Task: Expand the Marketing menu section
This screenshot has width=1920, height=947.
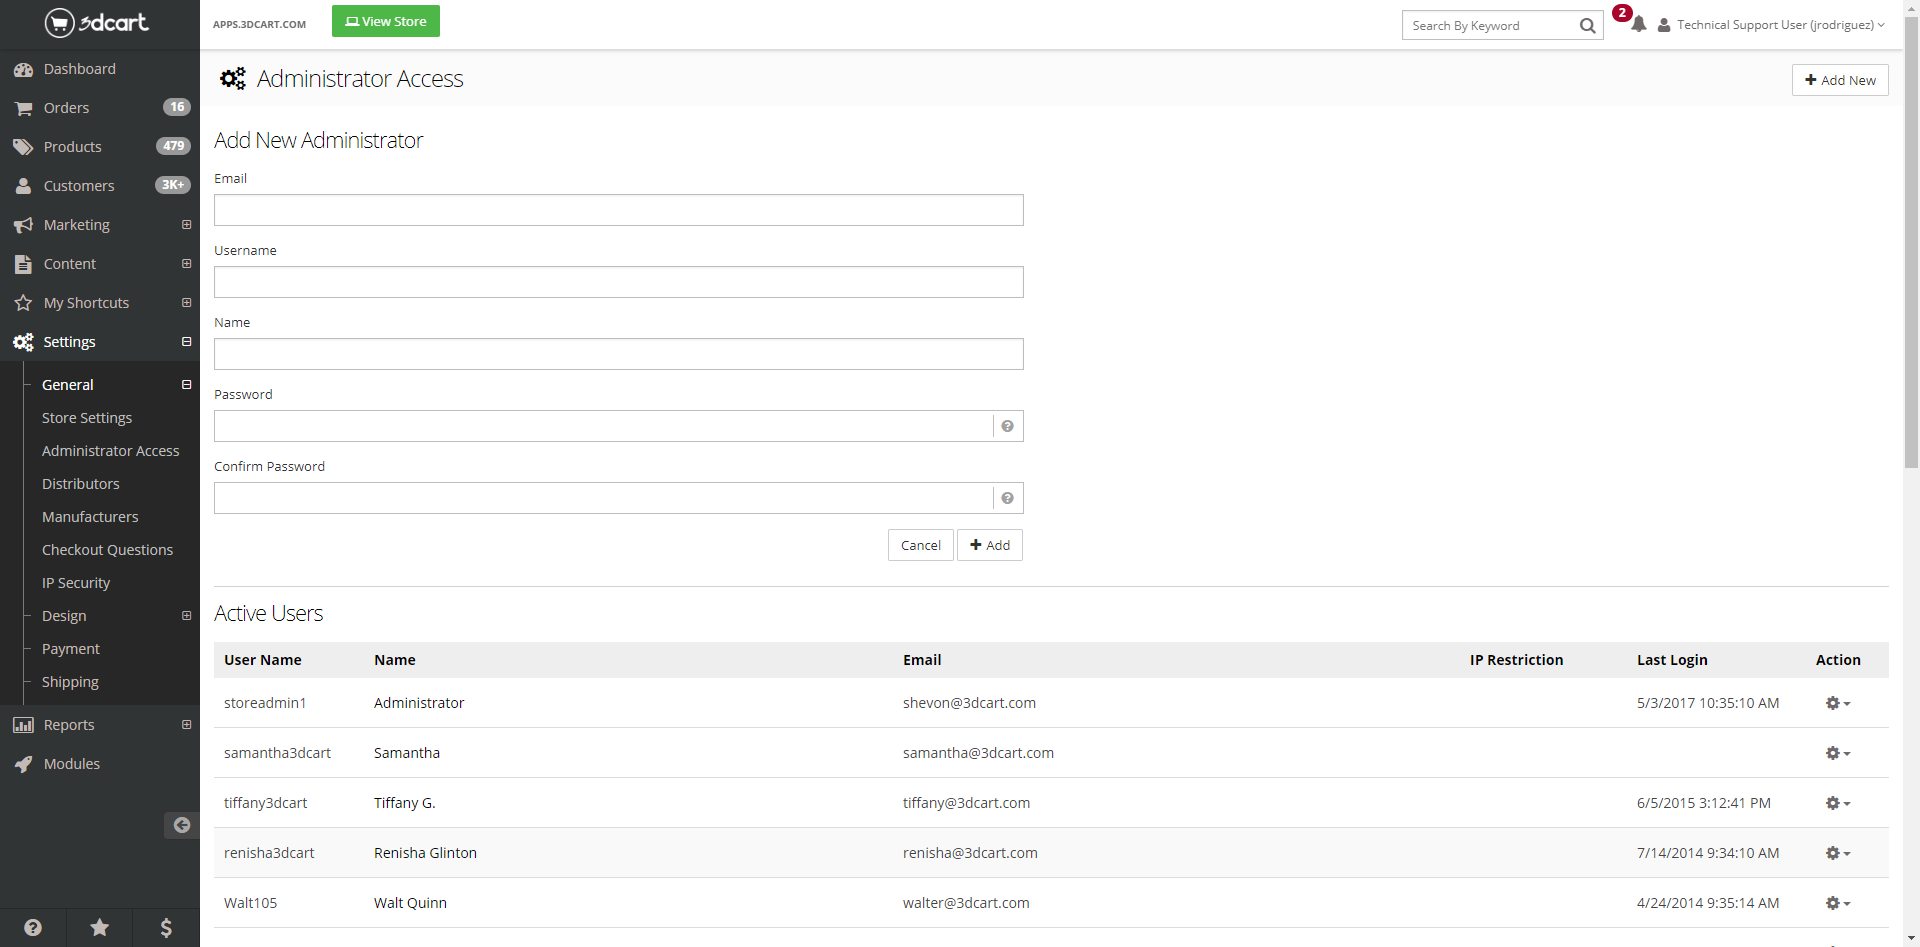Action: point(186,225)
